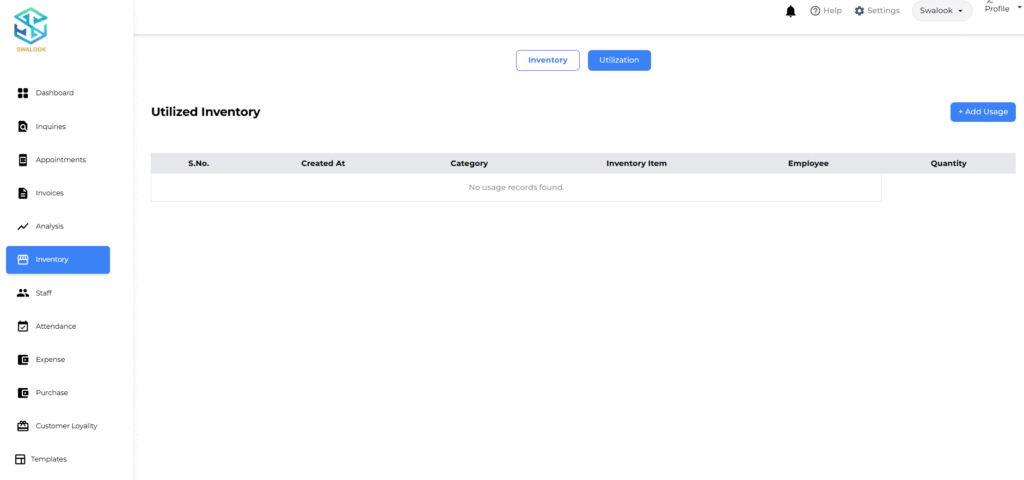Open Inquiries via its sidebar icon
The width and height of the screenshot is (1024, 480).
coord(23,127)
